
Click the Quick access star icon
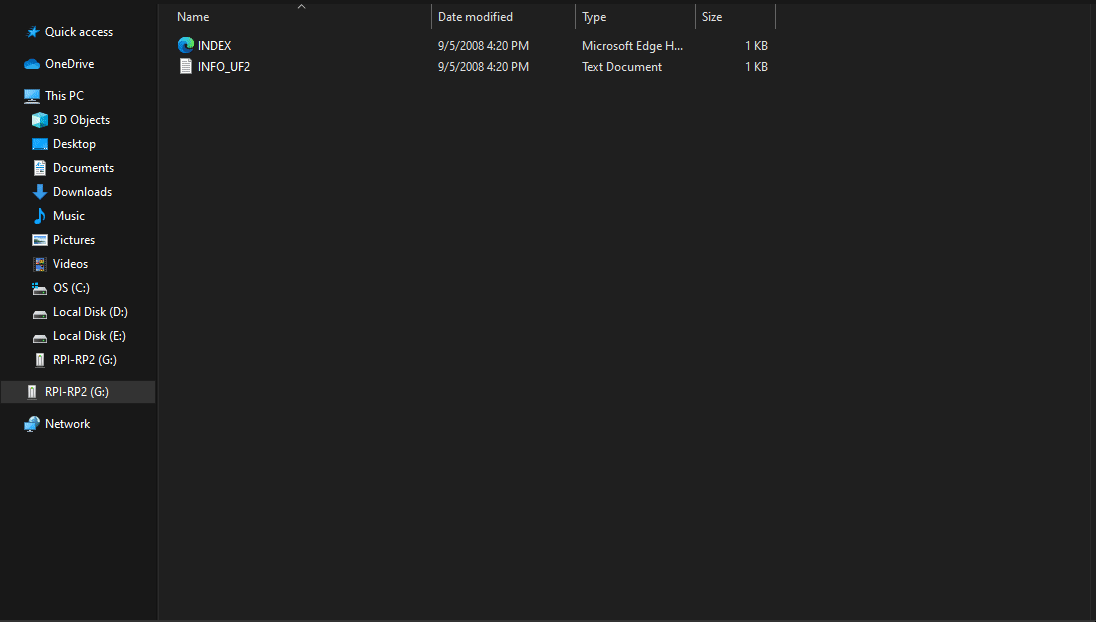[32, 32]
